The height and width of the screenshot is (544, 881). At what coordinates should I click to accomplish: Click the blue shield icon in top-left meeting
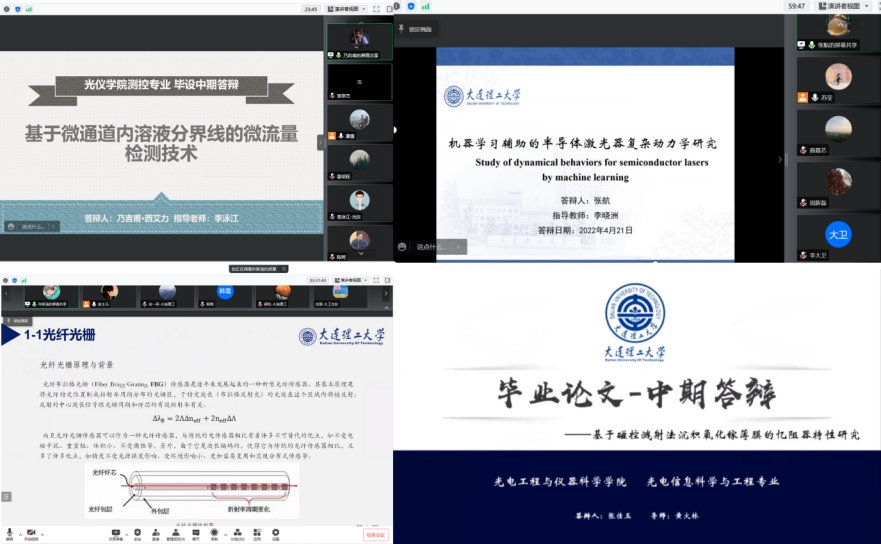(17, 9)
